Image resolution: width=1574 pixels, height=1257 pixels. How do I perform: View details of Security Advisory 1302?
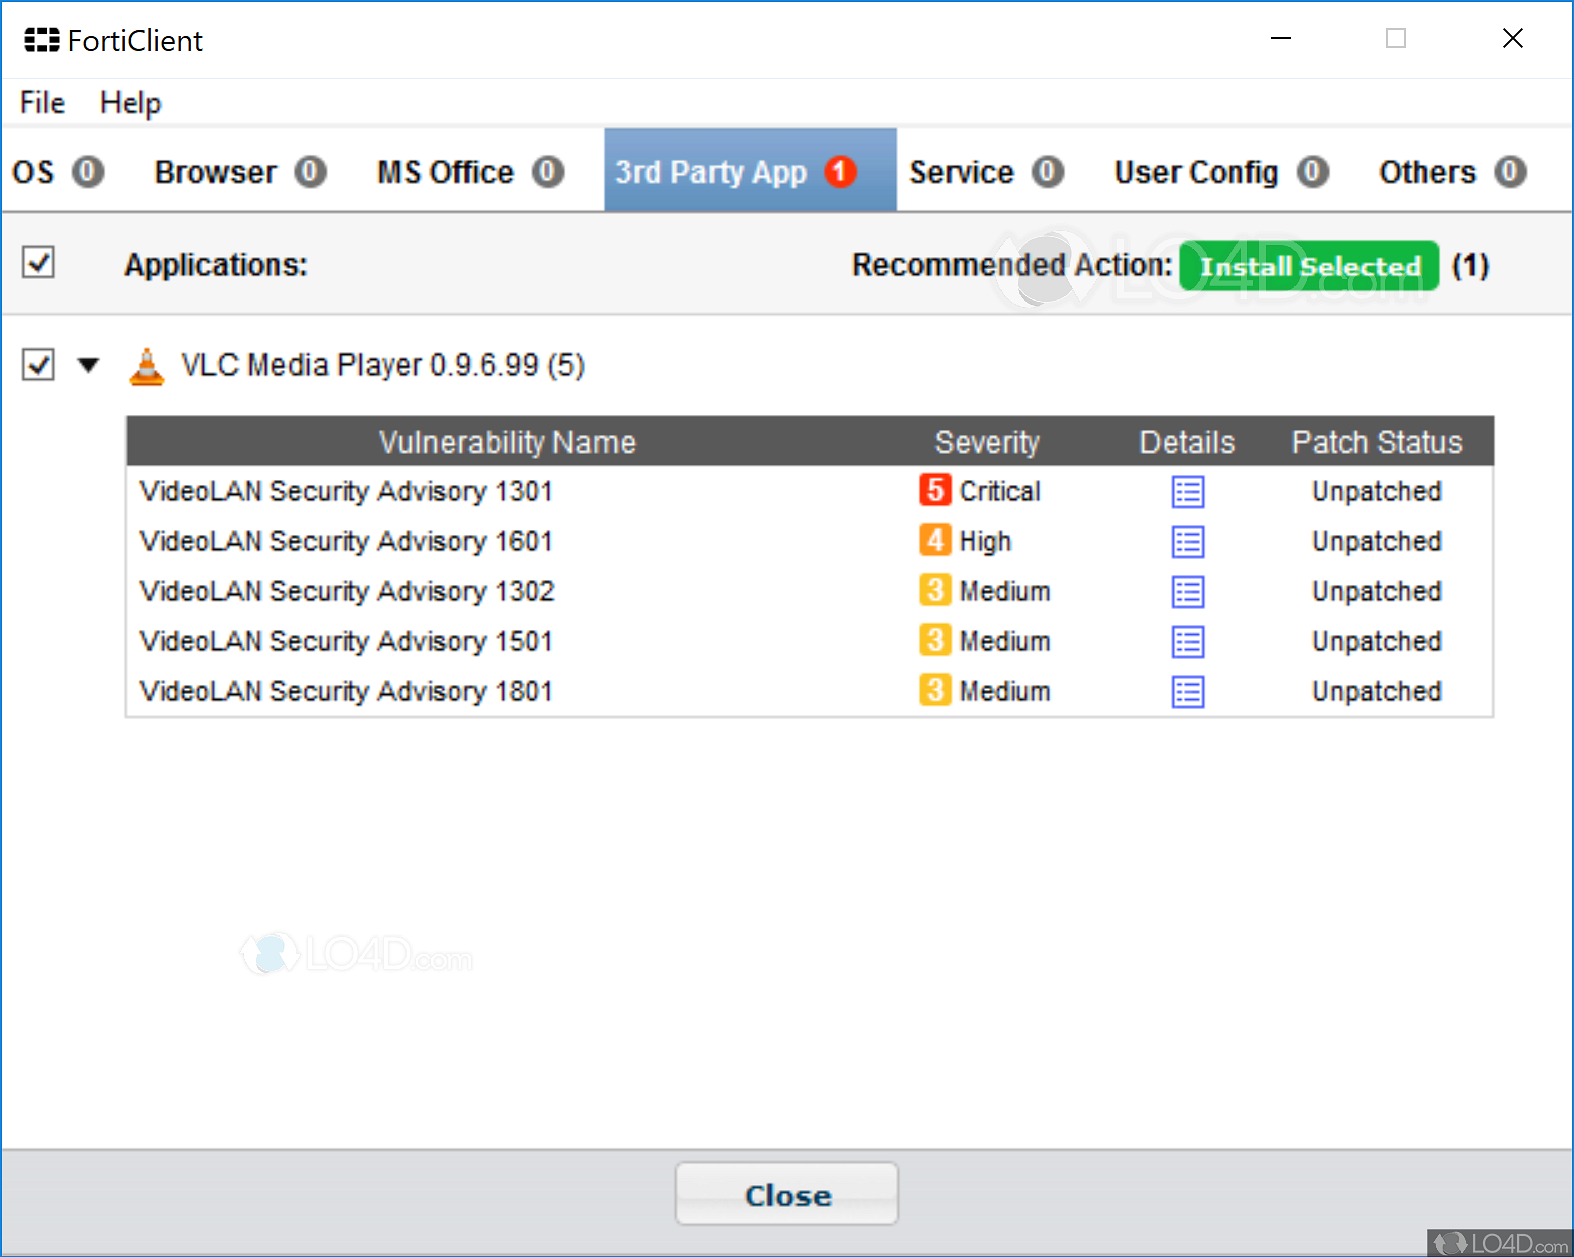tap(1187, 592)
